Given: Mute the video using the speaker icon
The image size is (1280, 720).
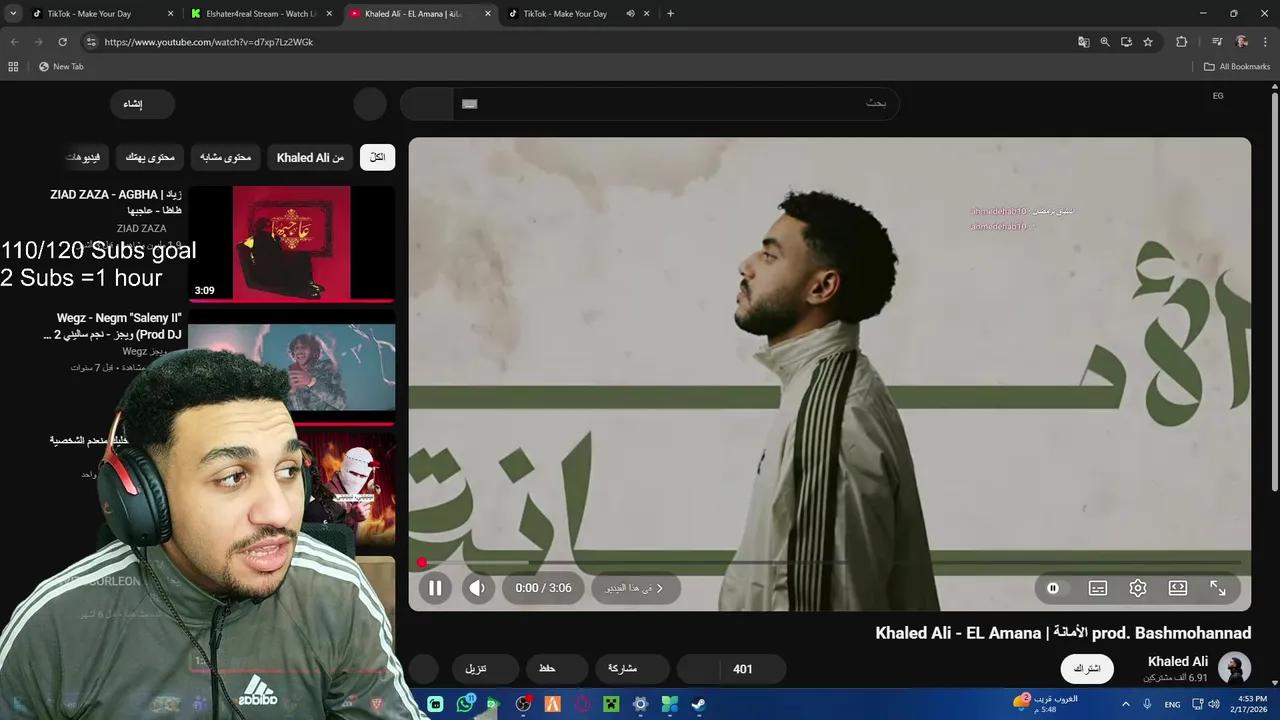Looking at the screenshot, I should tap(477, 588).
